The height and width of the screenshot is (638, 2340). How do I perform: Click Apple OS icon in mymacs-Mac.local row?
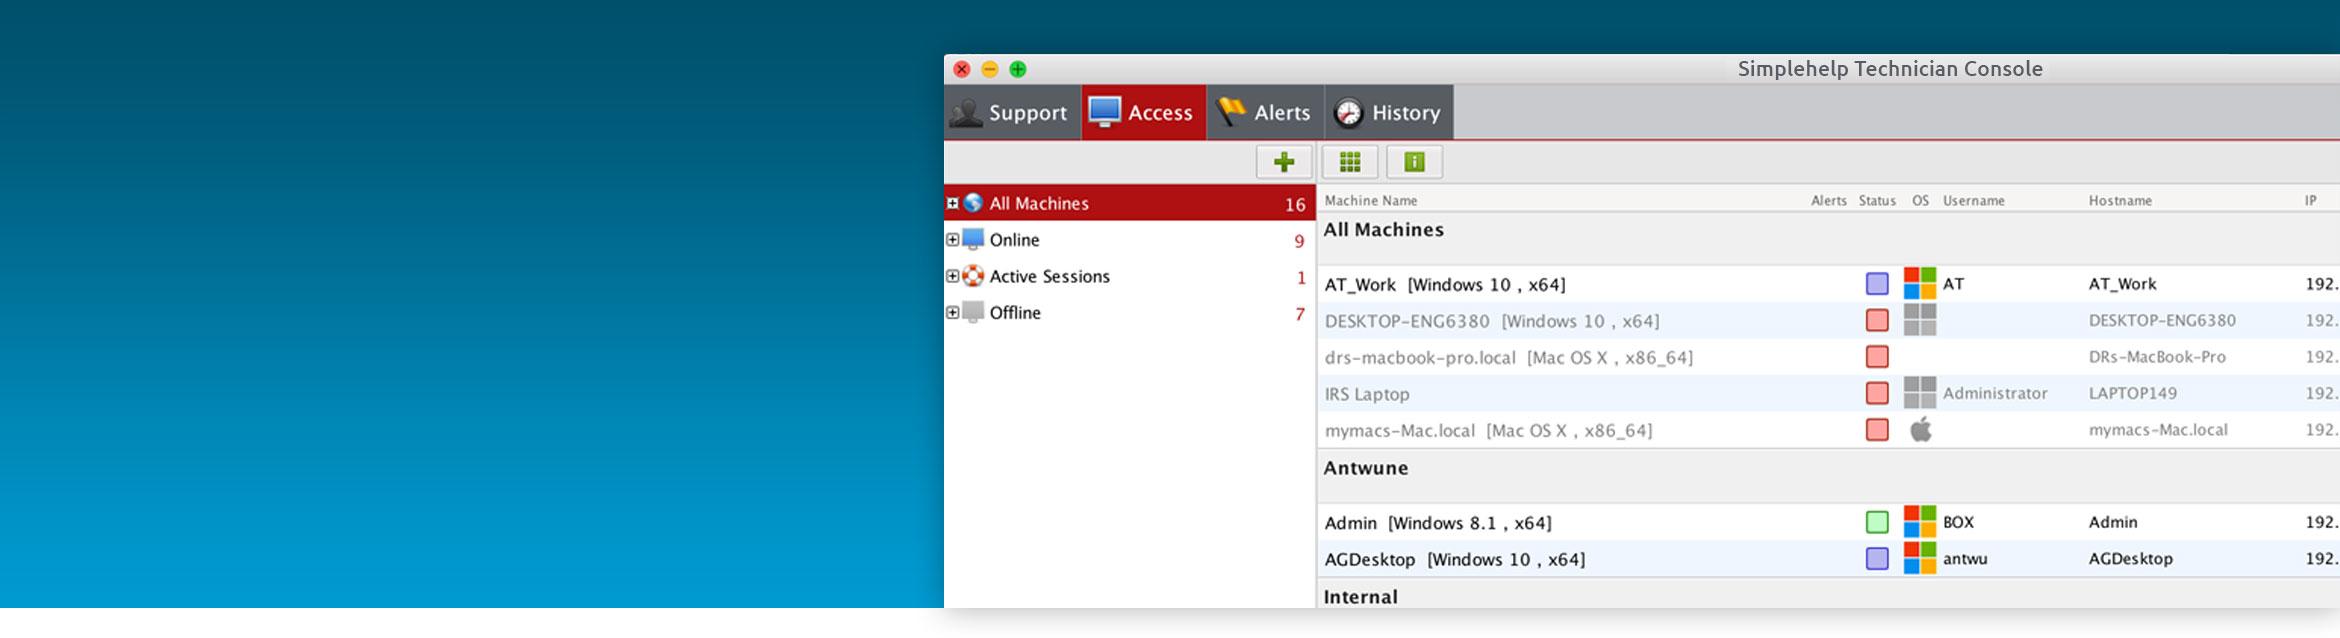pyautogui.click(x=1921, y=430)
